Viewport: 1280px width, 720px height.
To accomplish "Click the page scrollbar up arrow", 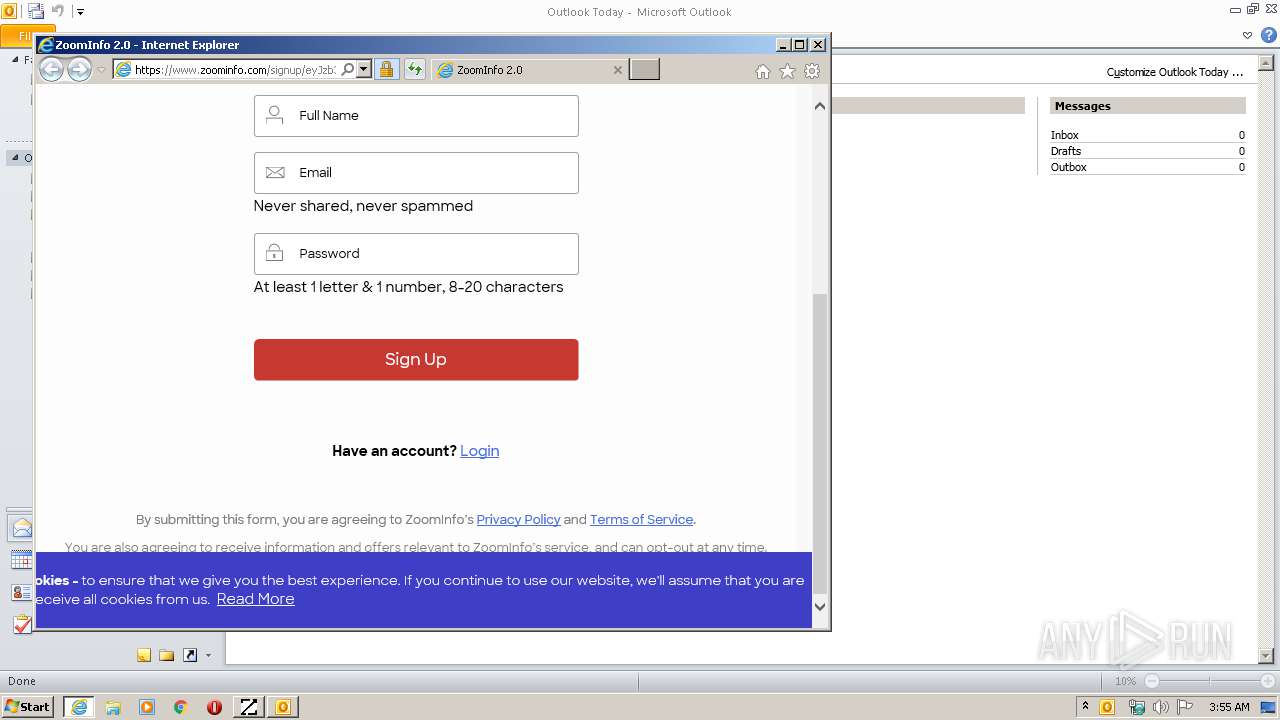I will pos(820,106).
